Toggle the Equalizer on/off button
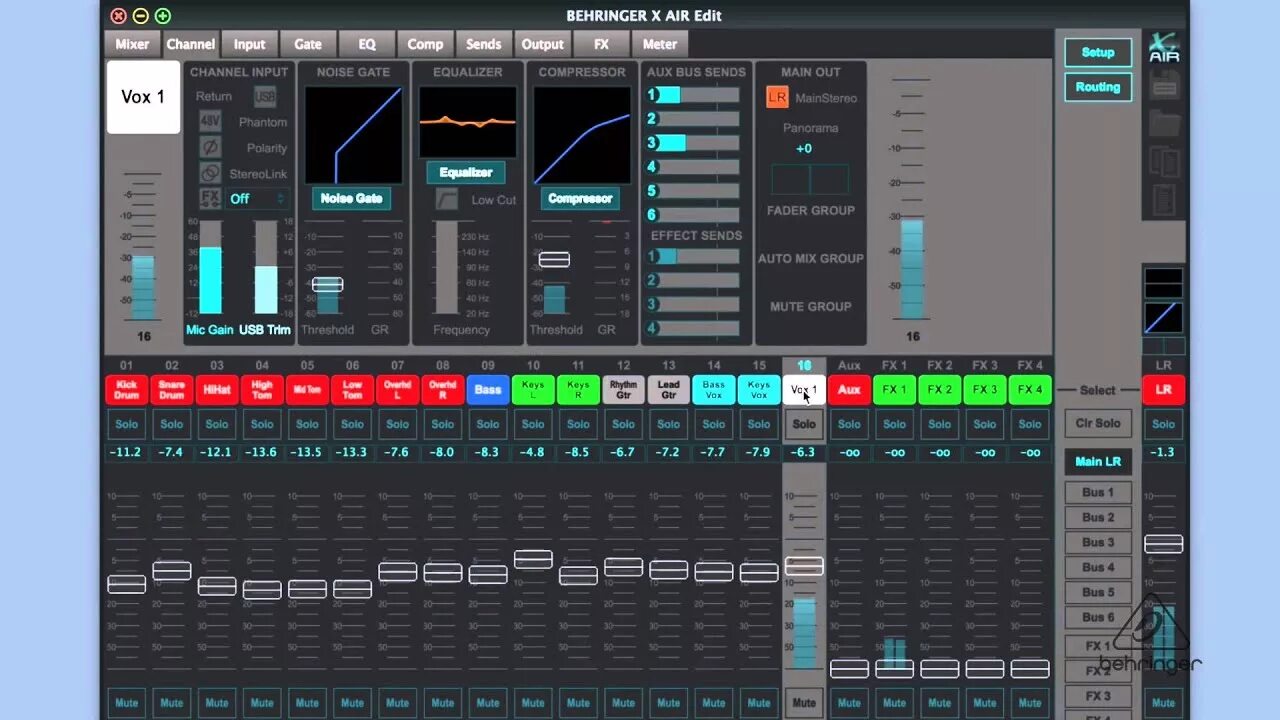 pyautogui.click(x=466, y=172)
